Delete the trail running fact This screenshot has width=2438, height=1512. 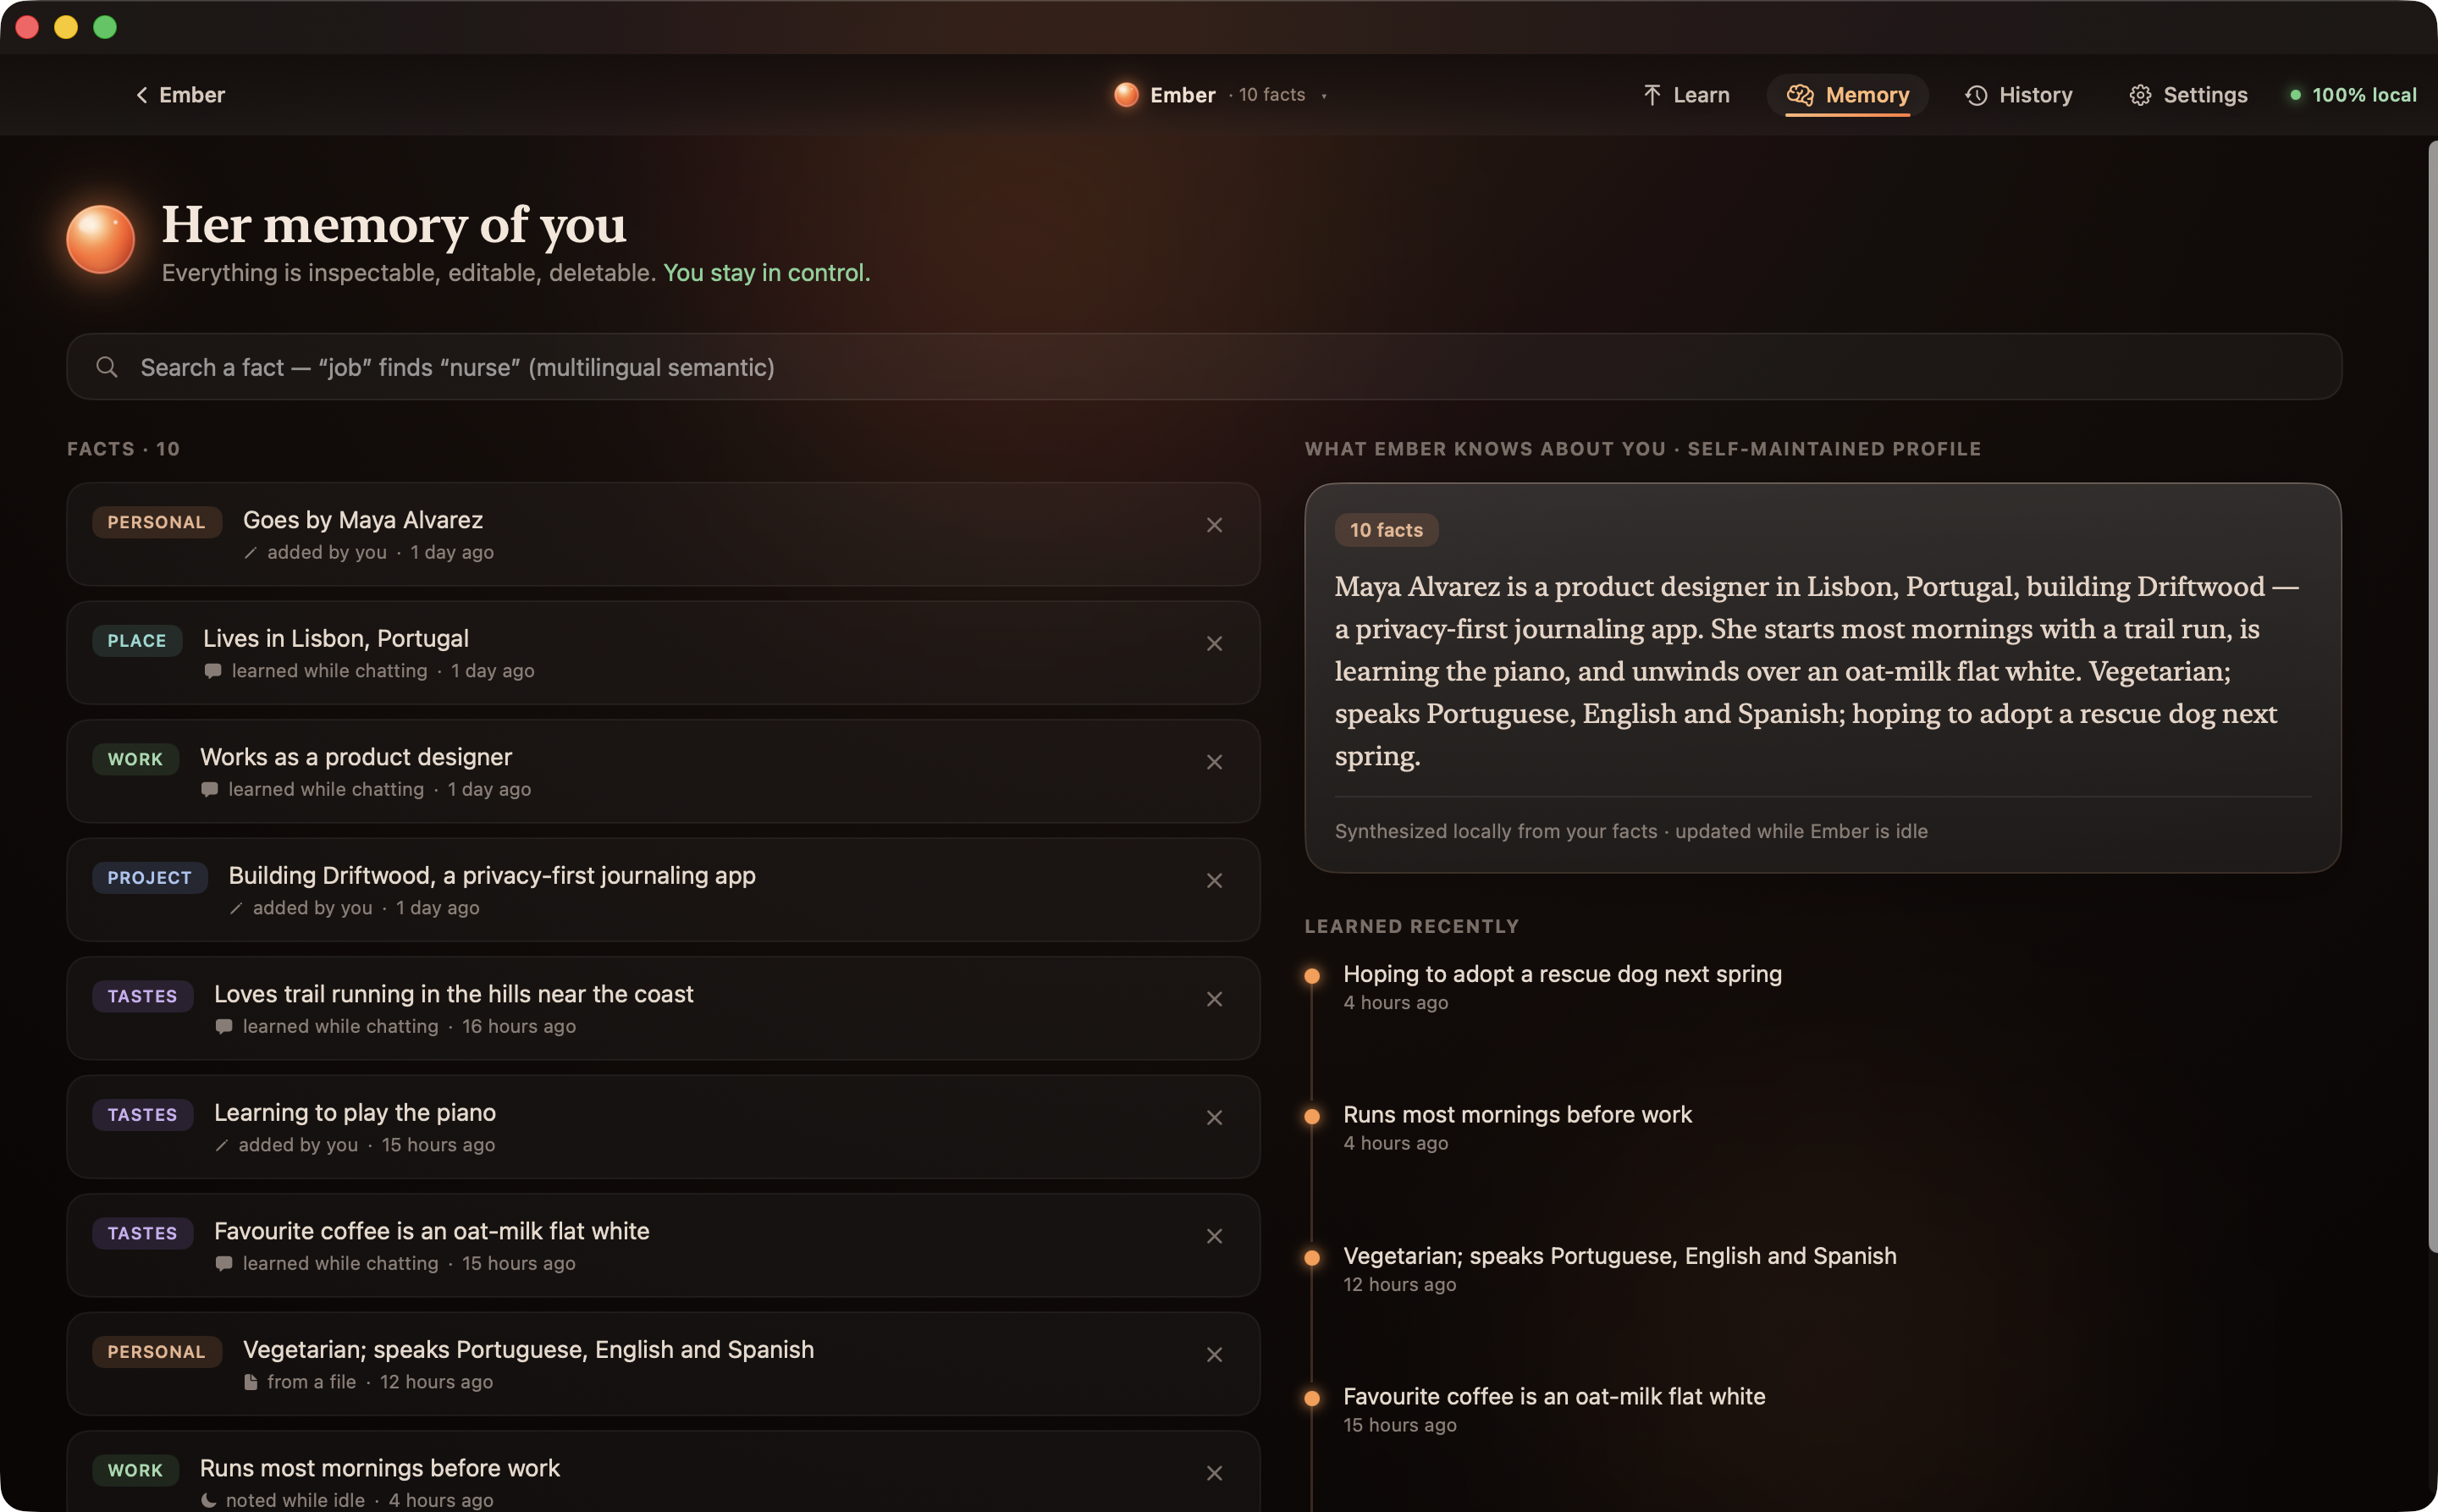click(x=1214, y=999)
